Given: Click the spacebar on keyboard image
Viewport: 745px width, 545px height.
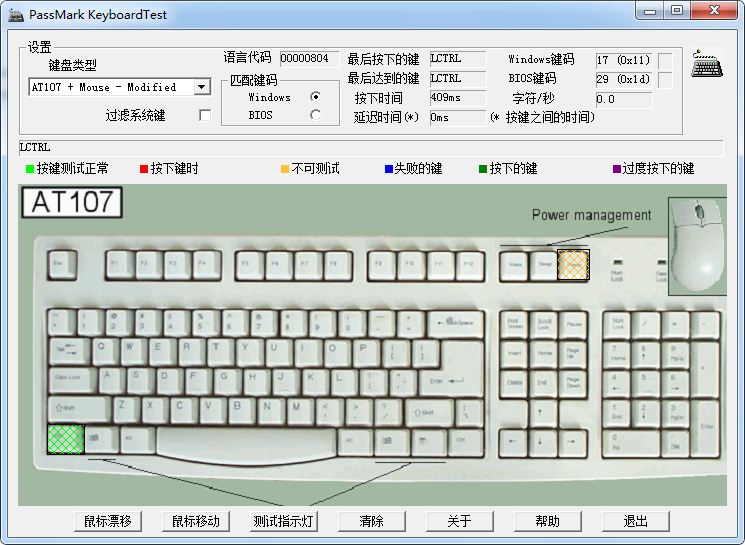Looking at the screenshot, I should (x=247, y=446).
